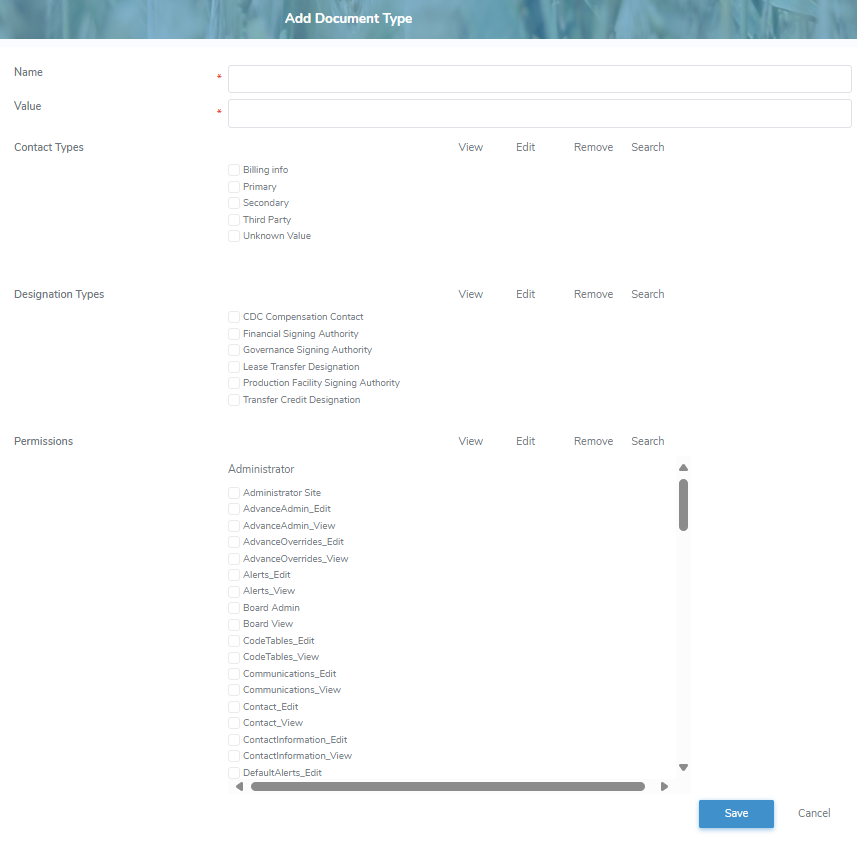Click into the Value input field
This screenshot has width=857, height=844.
click(539, 113)
